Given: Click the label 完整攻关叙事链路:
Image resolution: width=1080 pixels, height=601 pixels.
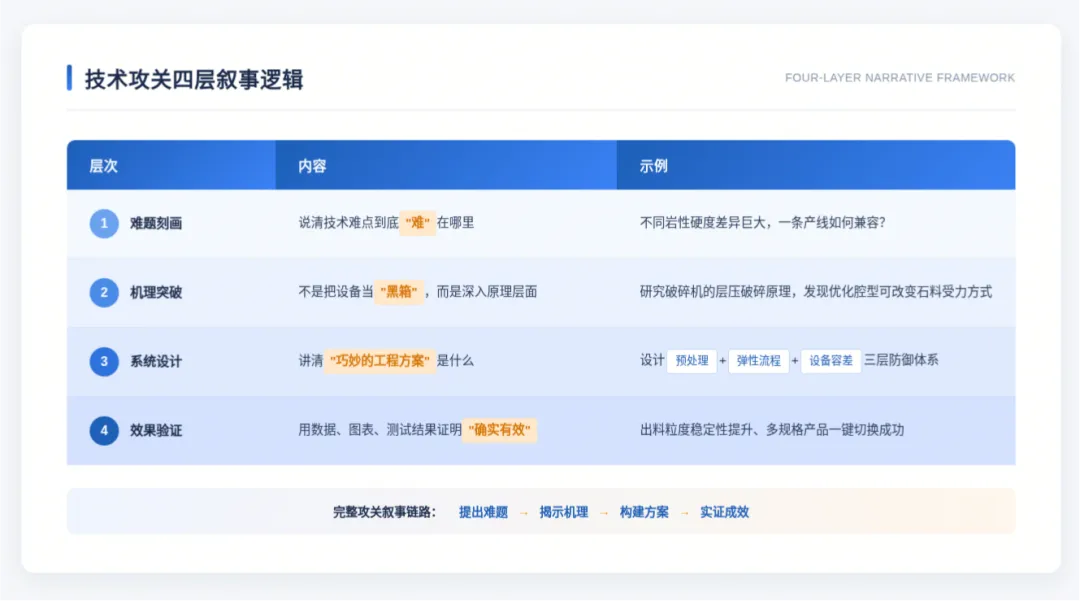Looking at the screenshot, I should 384,512.
